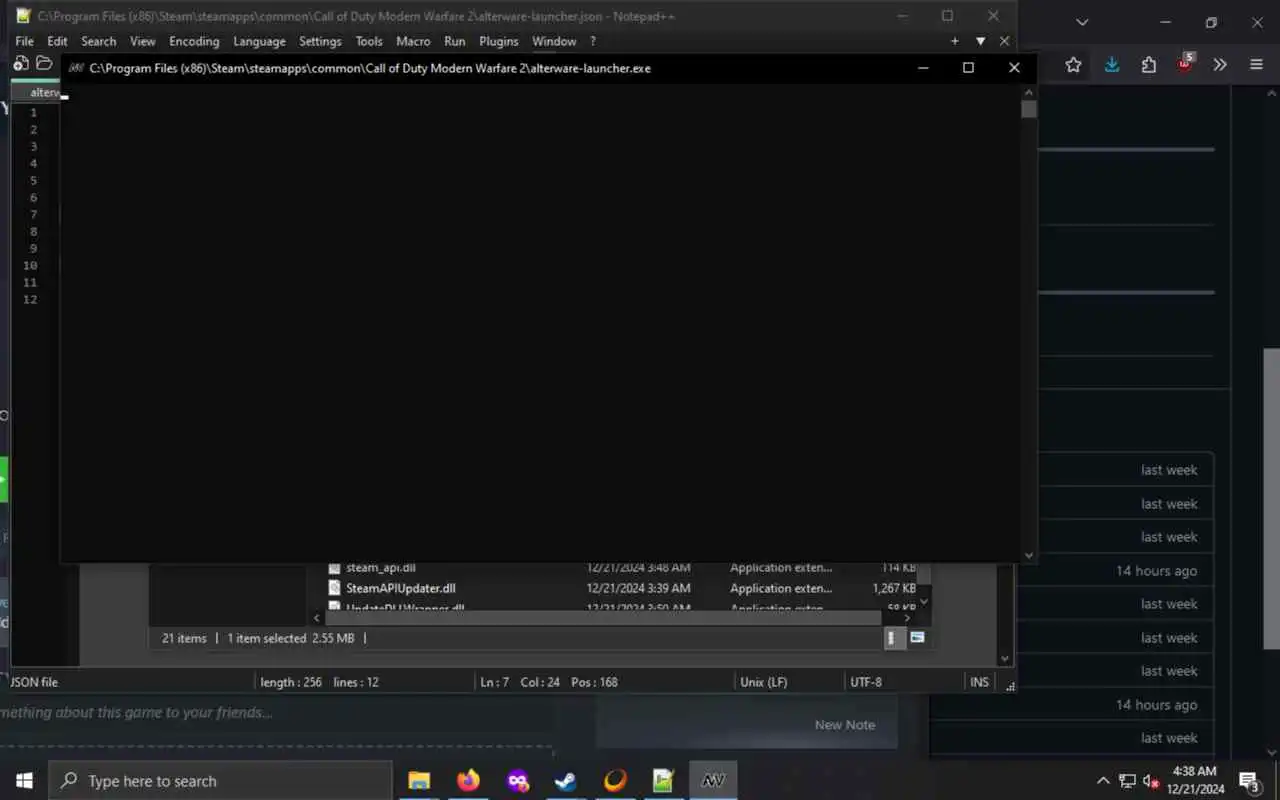Expand the system tray hidden icons chevron
The height and width of the screenshot is (800, 1280).
click(x=1103, y=781)
